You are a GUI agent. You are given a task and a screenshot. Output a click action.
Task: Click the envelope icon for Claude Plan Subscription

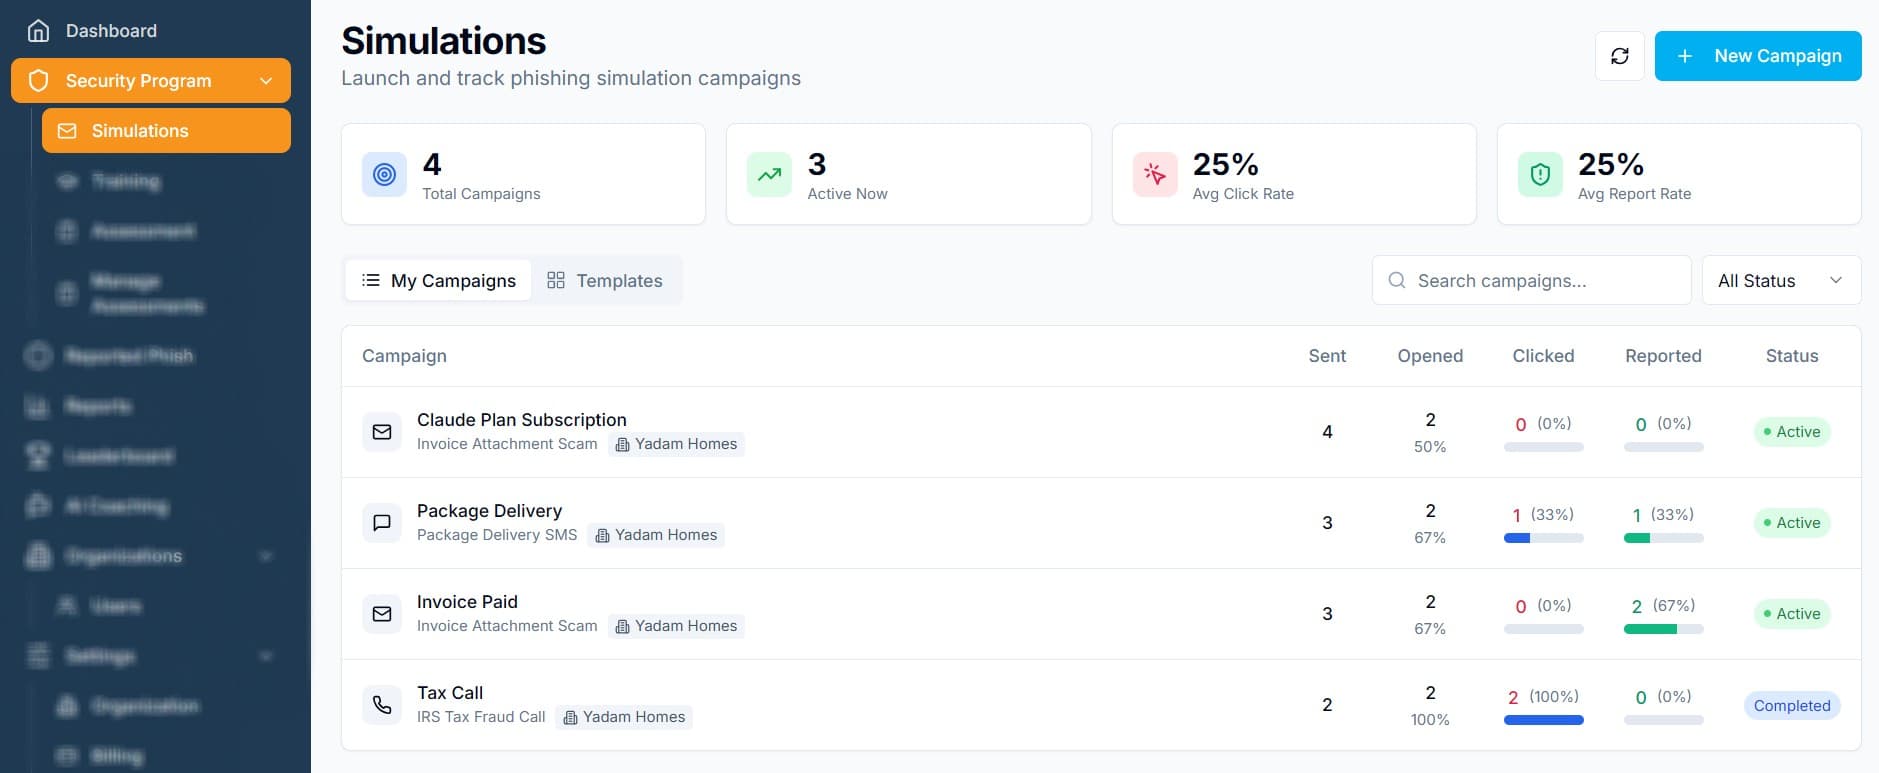point(382,432)
